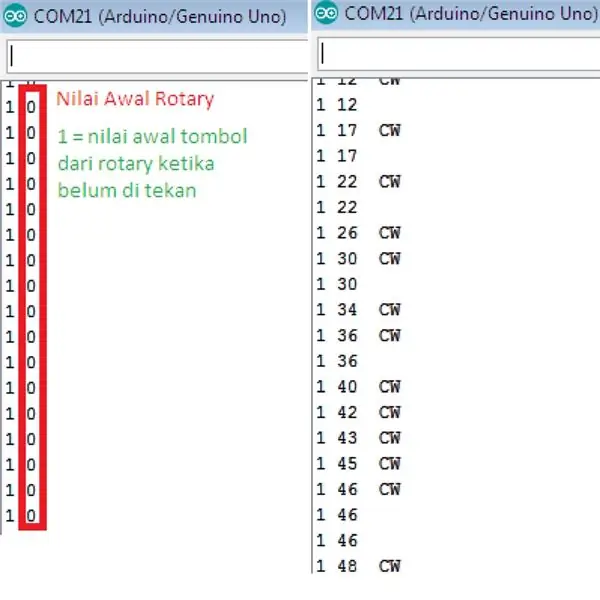The height and width of the screenshot is (600, 600).
Task: Select the '1 40 CW' output line
Action: point(359,387)
